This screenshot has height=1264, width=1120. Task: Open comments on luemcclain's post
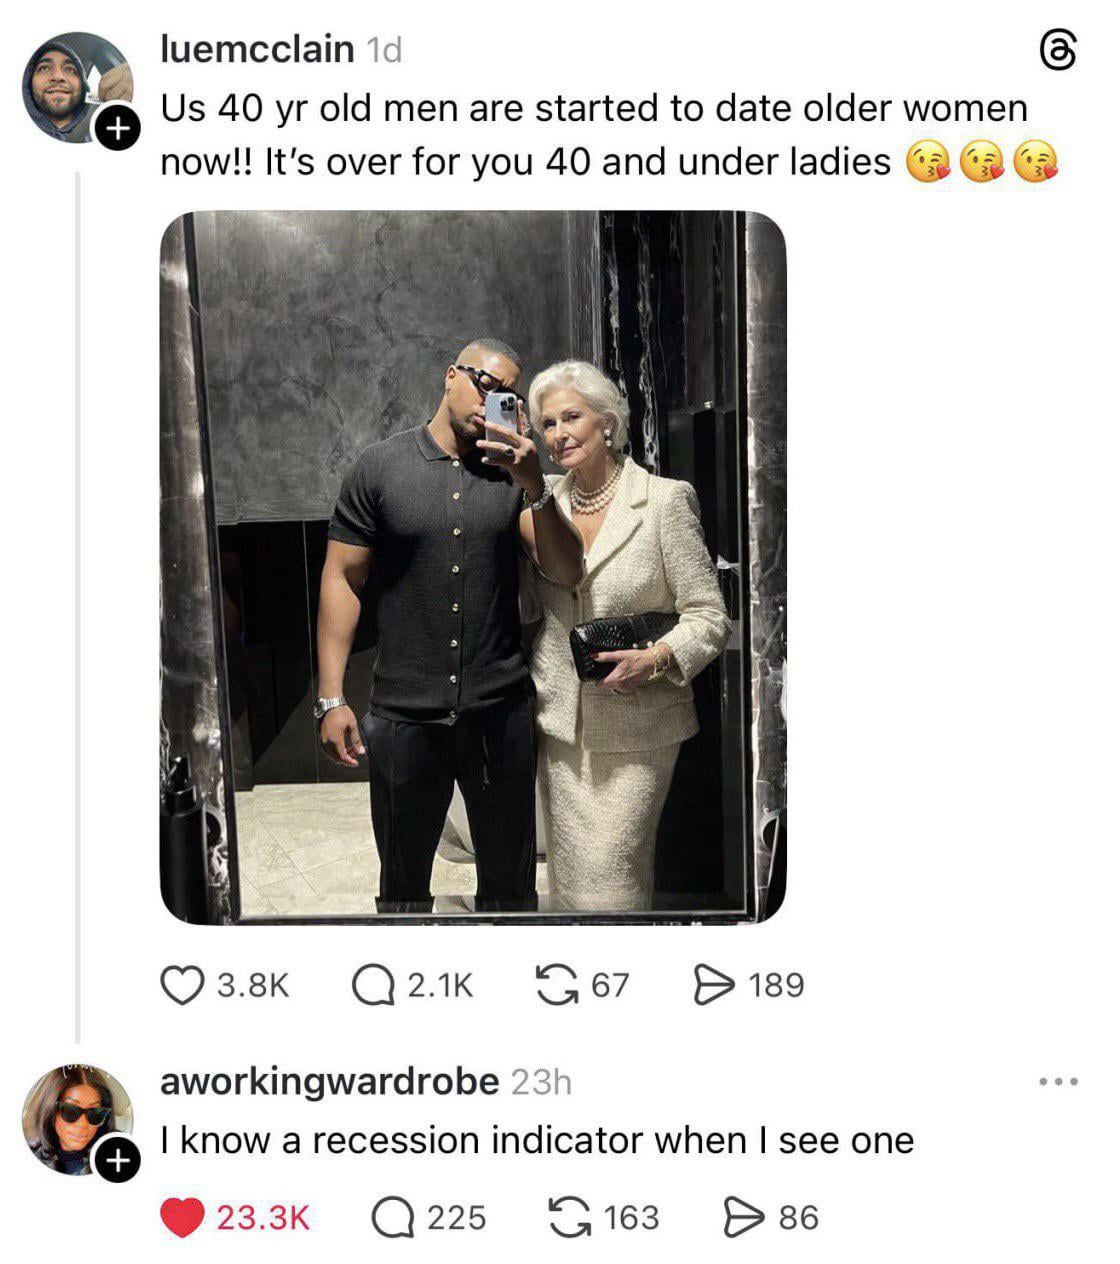coord(373,985)
